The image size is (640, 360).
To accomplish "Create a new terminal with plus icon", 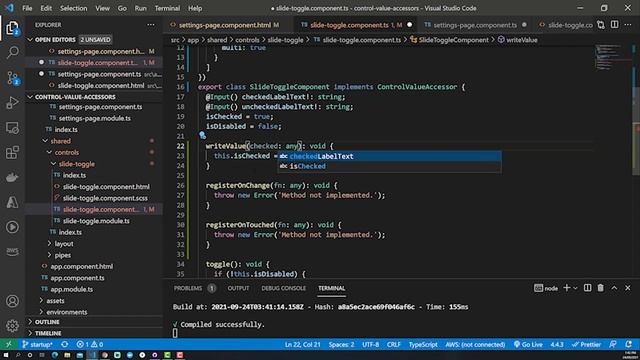I will 567,288.
